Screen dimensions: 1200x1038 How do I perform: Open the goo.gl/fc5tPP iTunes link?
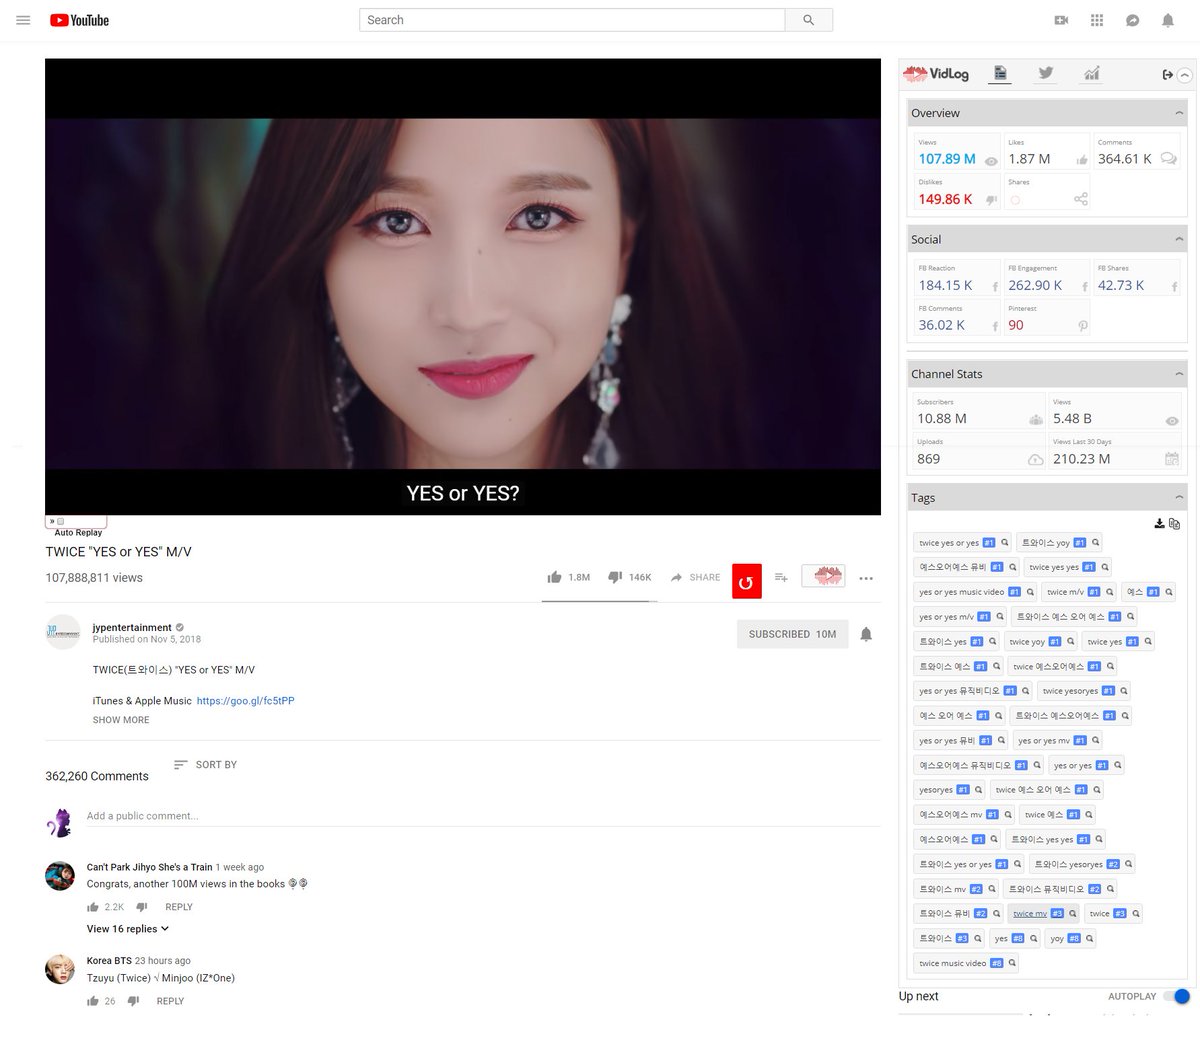coord(246,701)
